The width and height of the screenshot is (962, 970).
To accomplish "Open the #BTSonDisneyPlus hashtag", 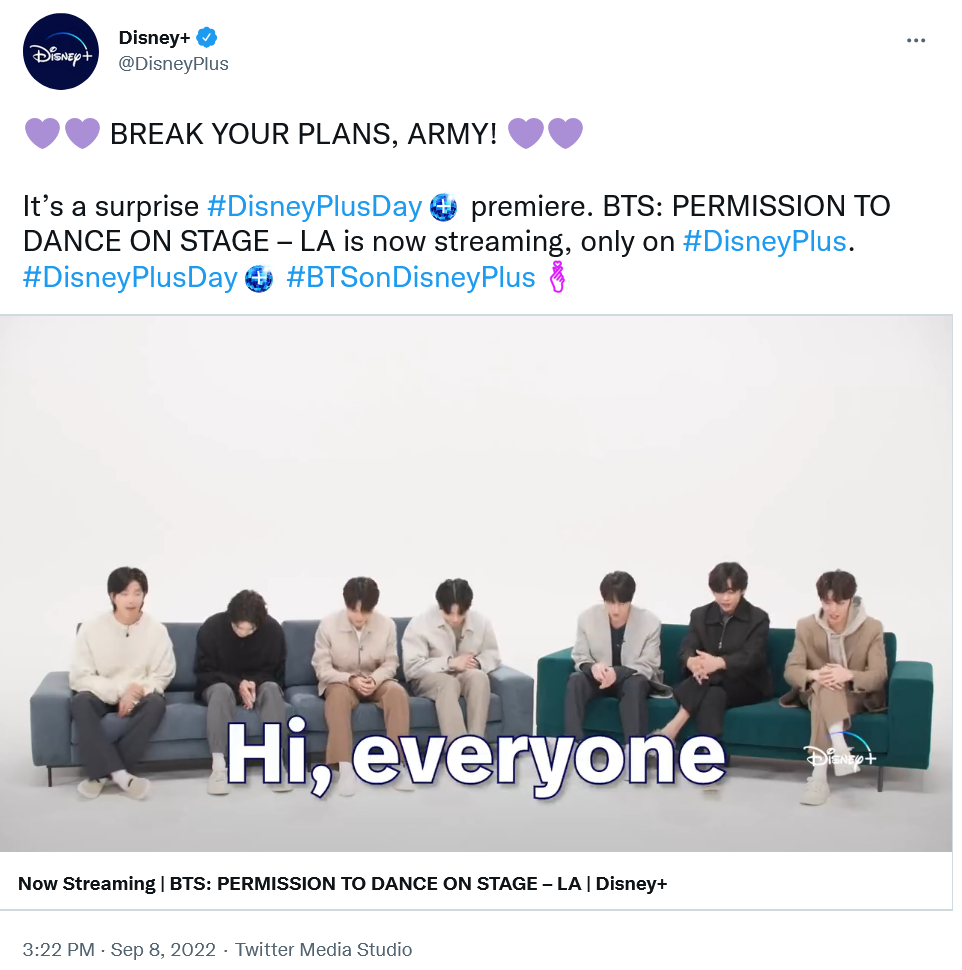I will pyautogui.click(x=411, y=277).
